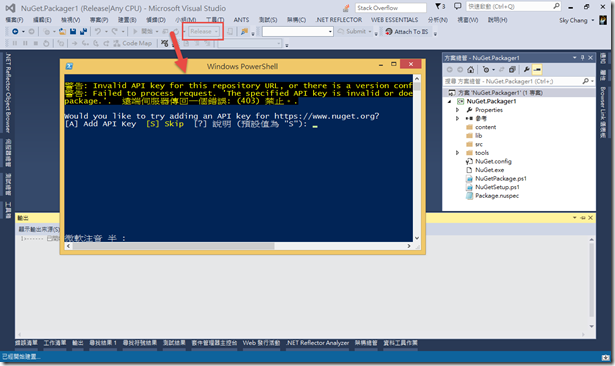This screenshot has width=615, height=366.
Task: Click the PowerShell window title bar icon
Action: tap(69, 66)
